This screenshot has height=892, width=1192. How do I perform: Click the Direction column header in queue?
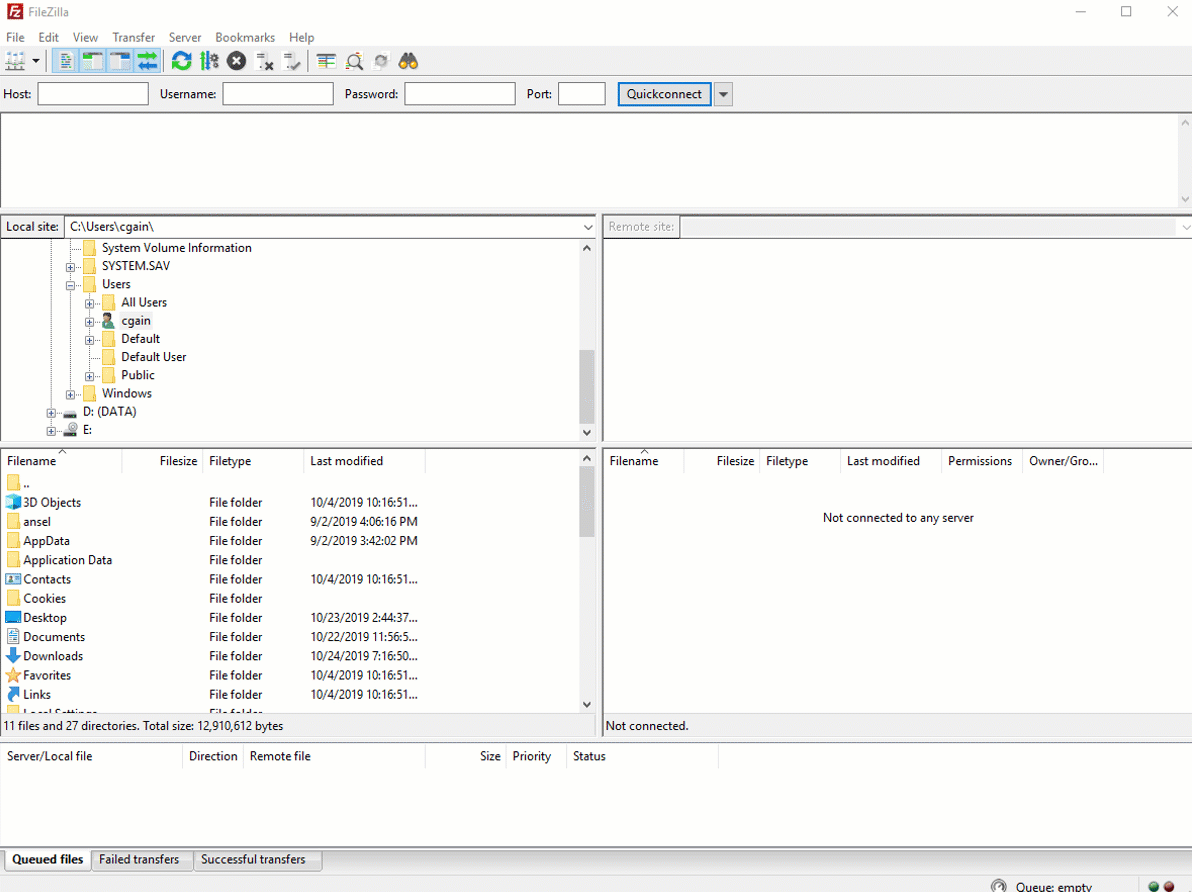(213, 756)
